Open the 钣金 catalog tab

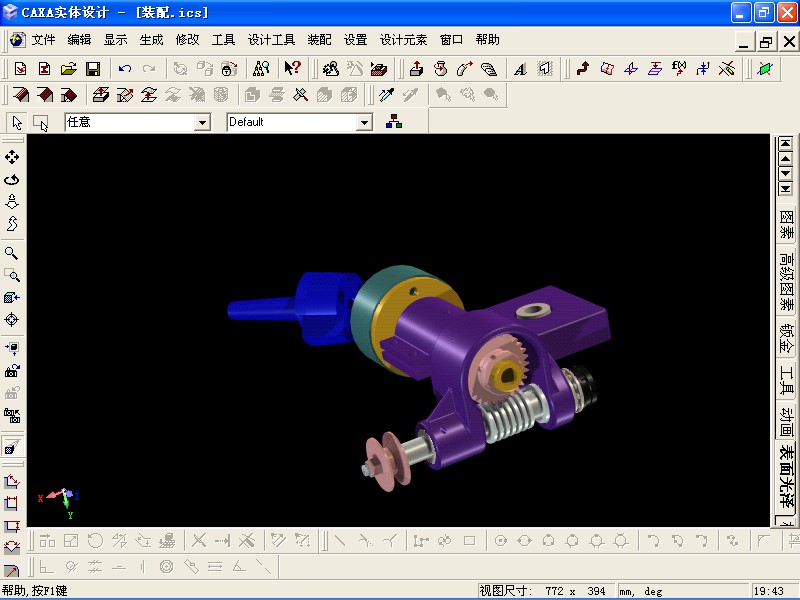pos(786,338)
